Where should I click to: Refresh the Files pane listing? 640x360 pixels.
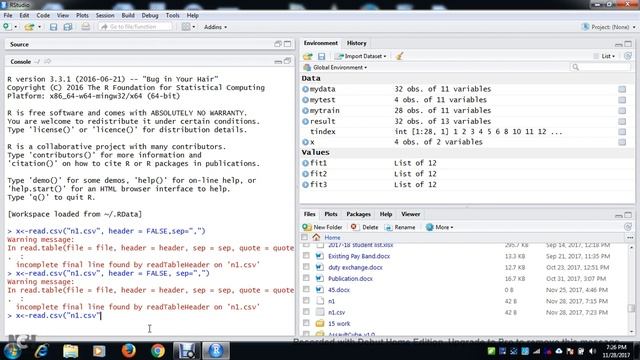[x=628, y=227]
